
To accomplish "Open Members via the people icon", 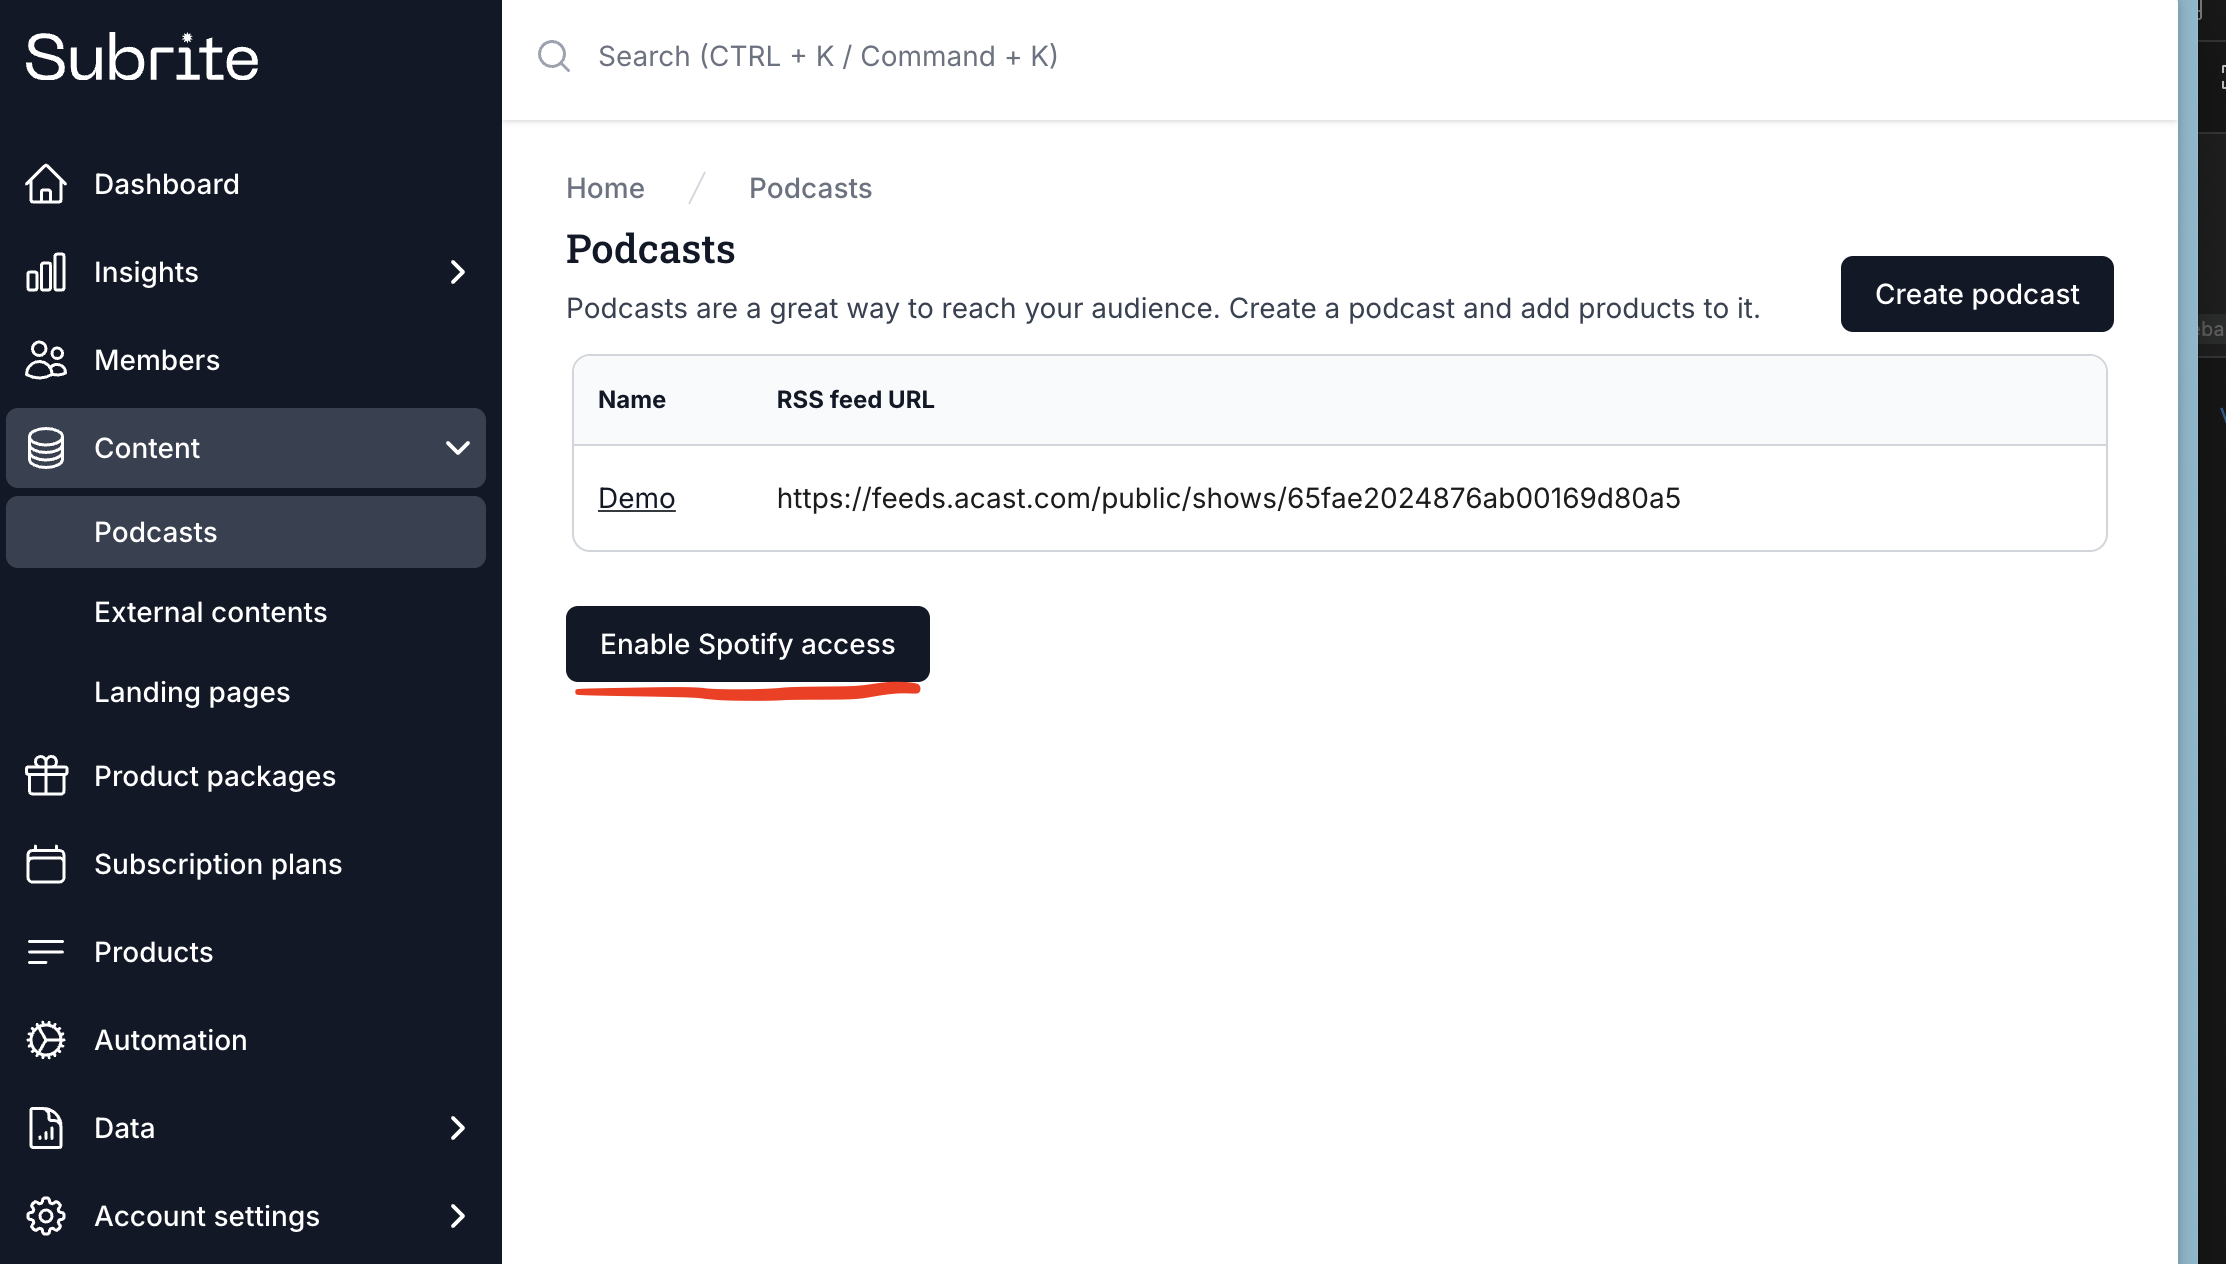I will tap(45, 360).
